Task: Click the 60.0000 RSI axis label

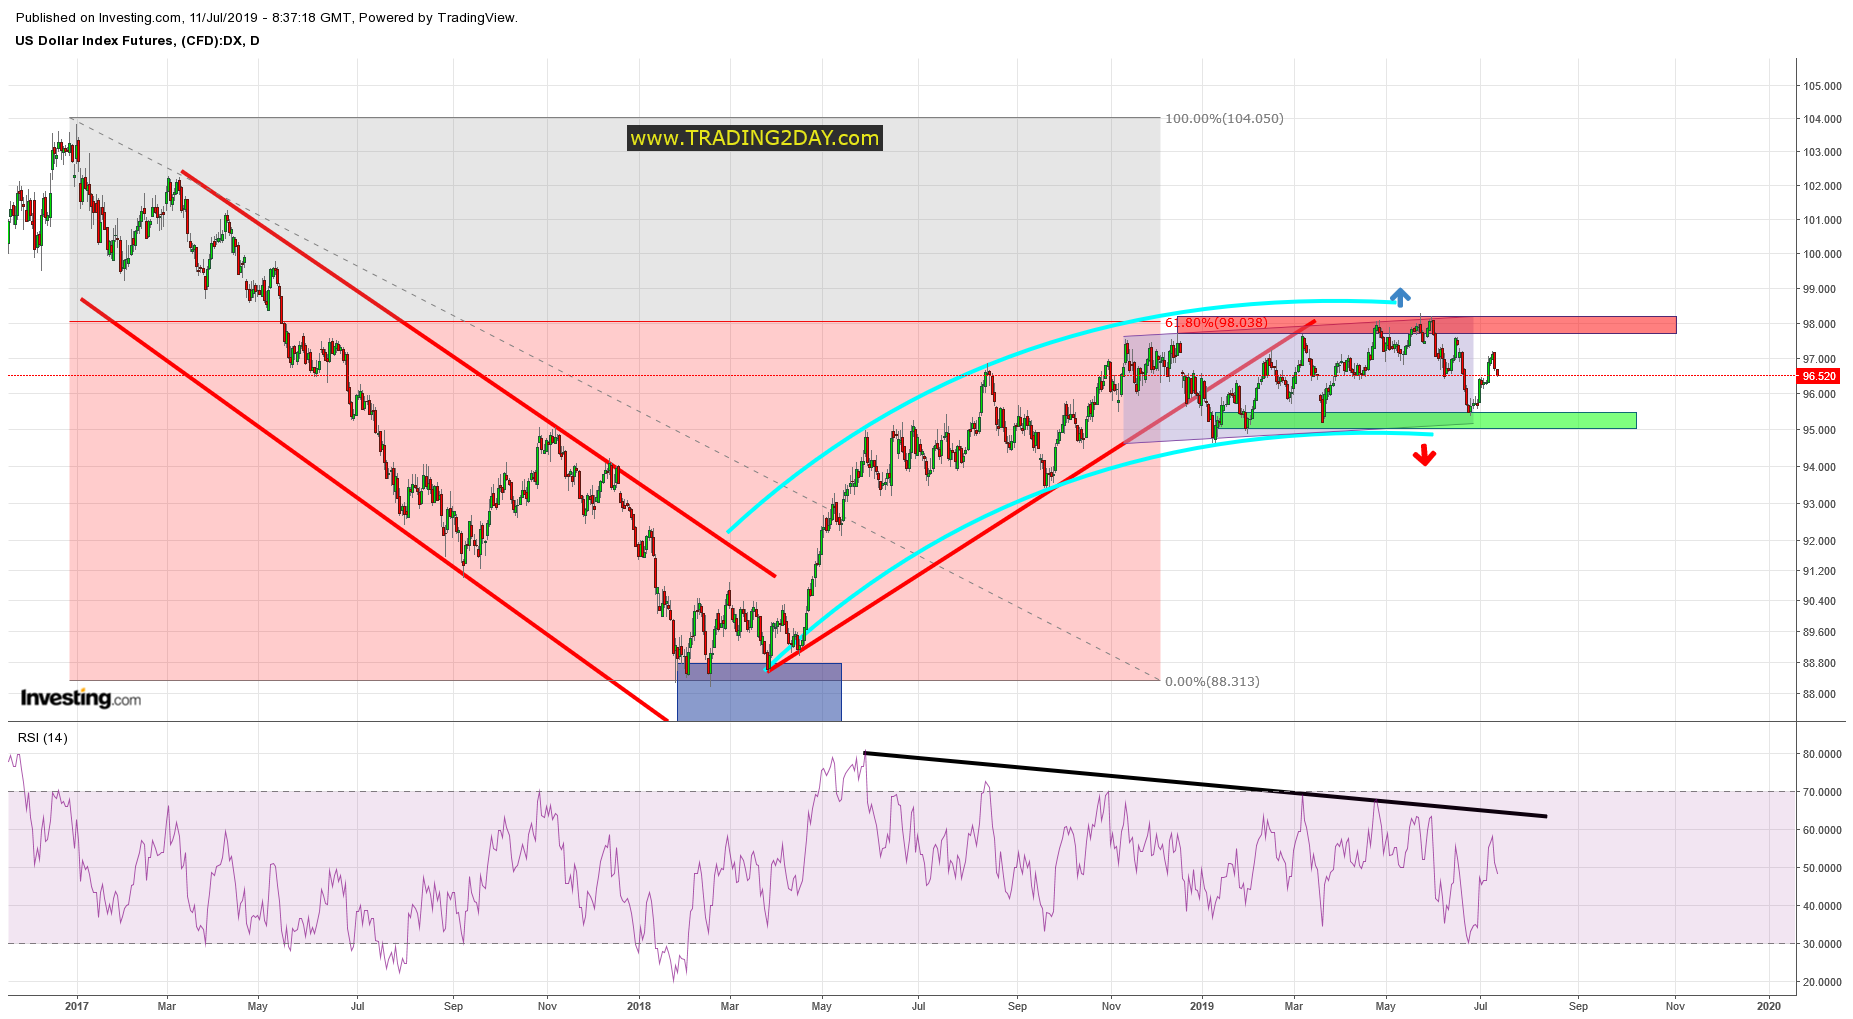Action: 1822,830
